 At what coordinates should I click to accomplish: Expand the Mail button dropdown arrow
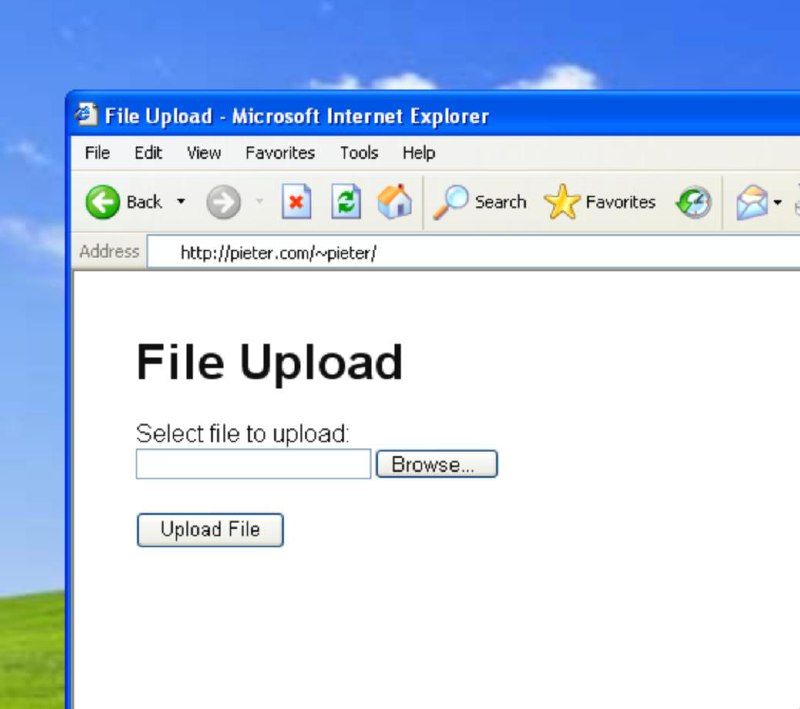778,202
